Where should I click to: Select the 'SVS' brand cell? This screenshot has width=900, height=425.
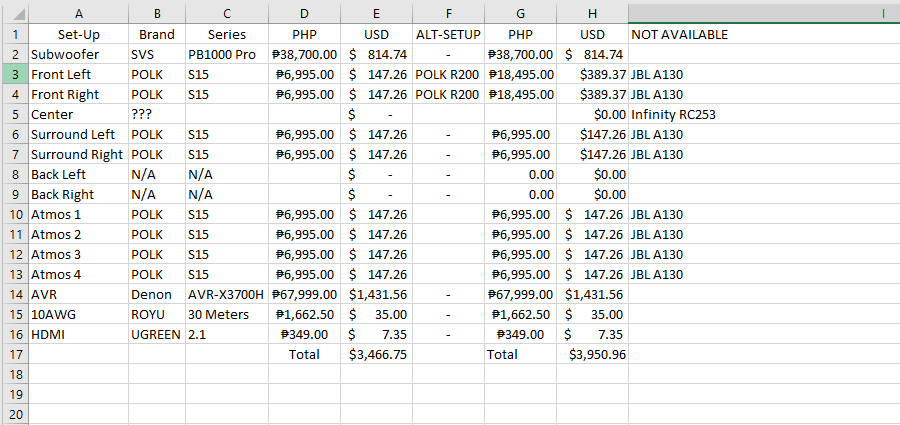click(x=157, y=55)
